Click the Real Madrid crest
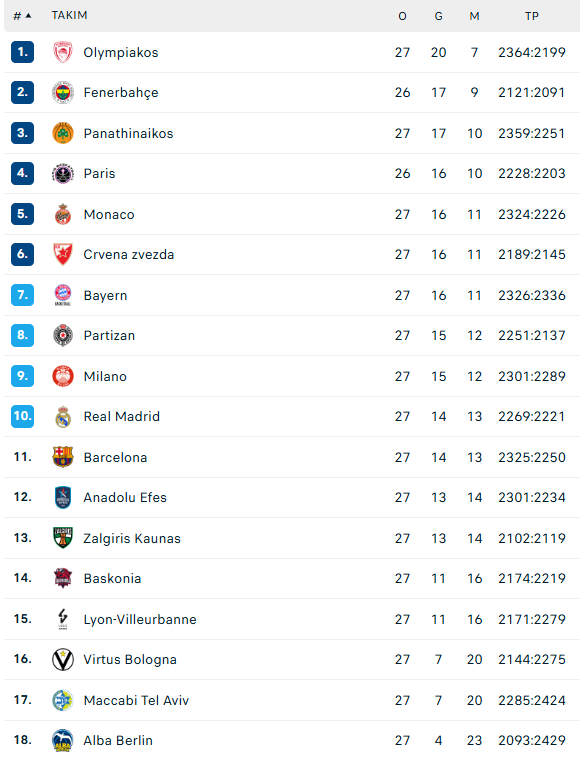The height and width of the screenshot is (757, 580). [63, 417]
